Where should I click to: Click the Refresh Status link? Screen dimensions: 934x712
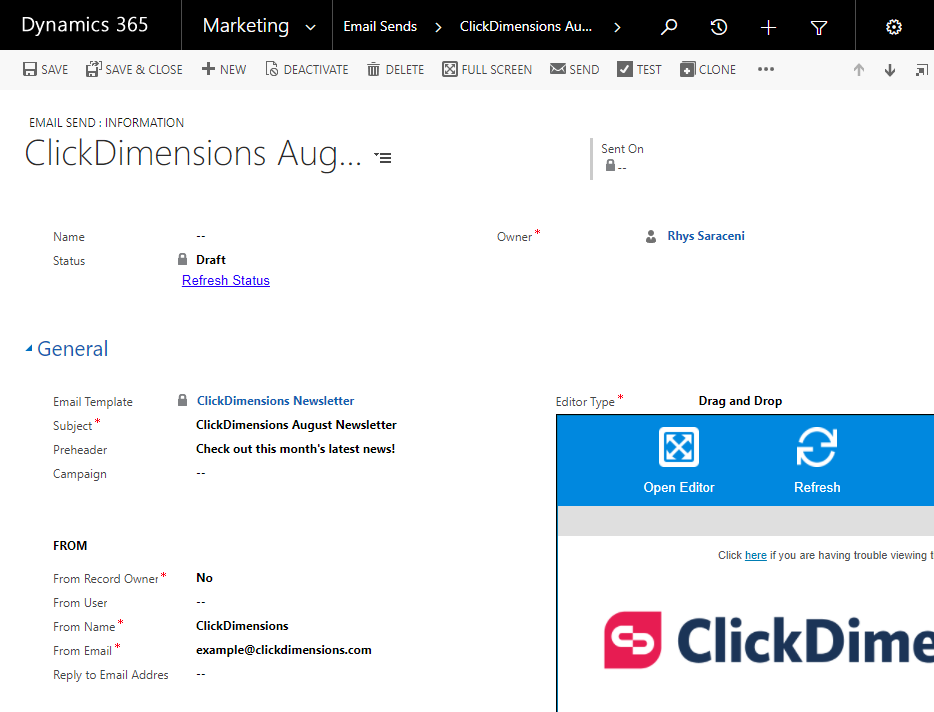click(x=226, y=281)
